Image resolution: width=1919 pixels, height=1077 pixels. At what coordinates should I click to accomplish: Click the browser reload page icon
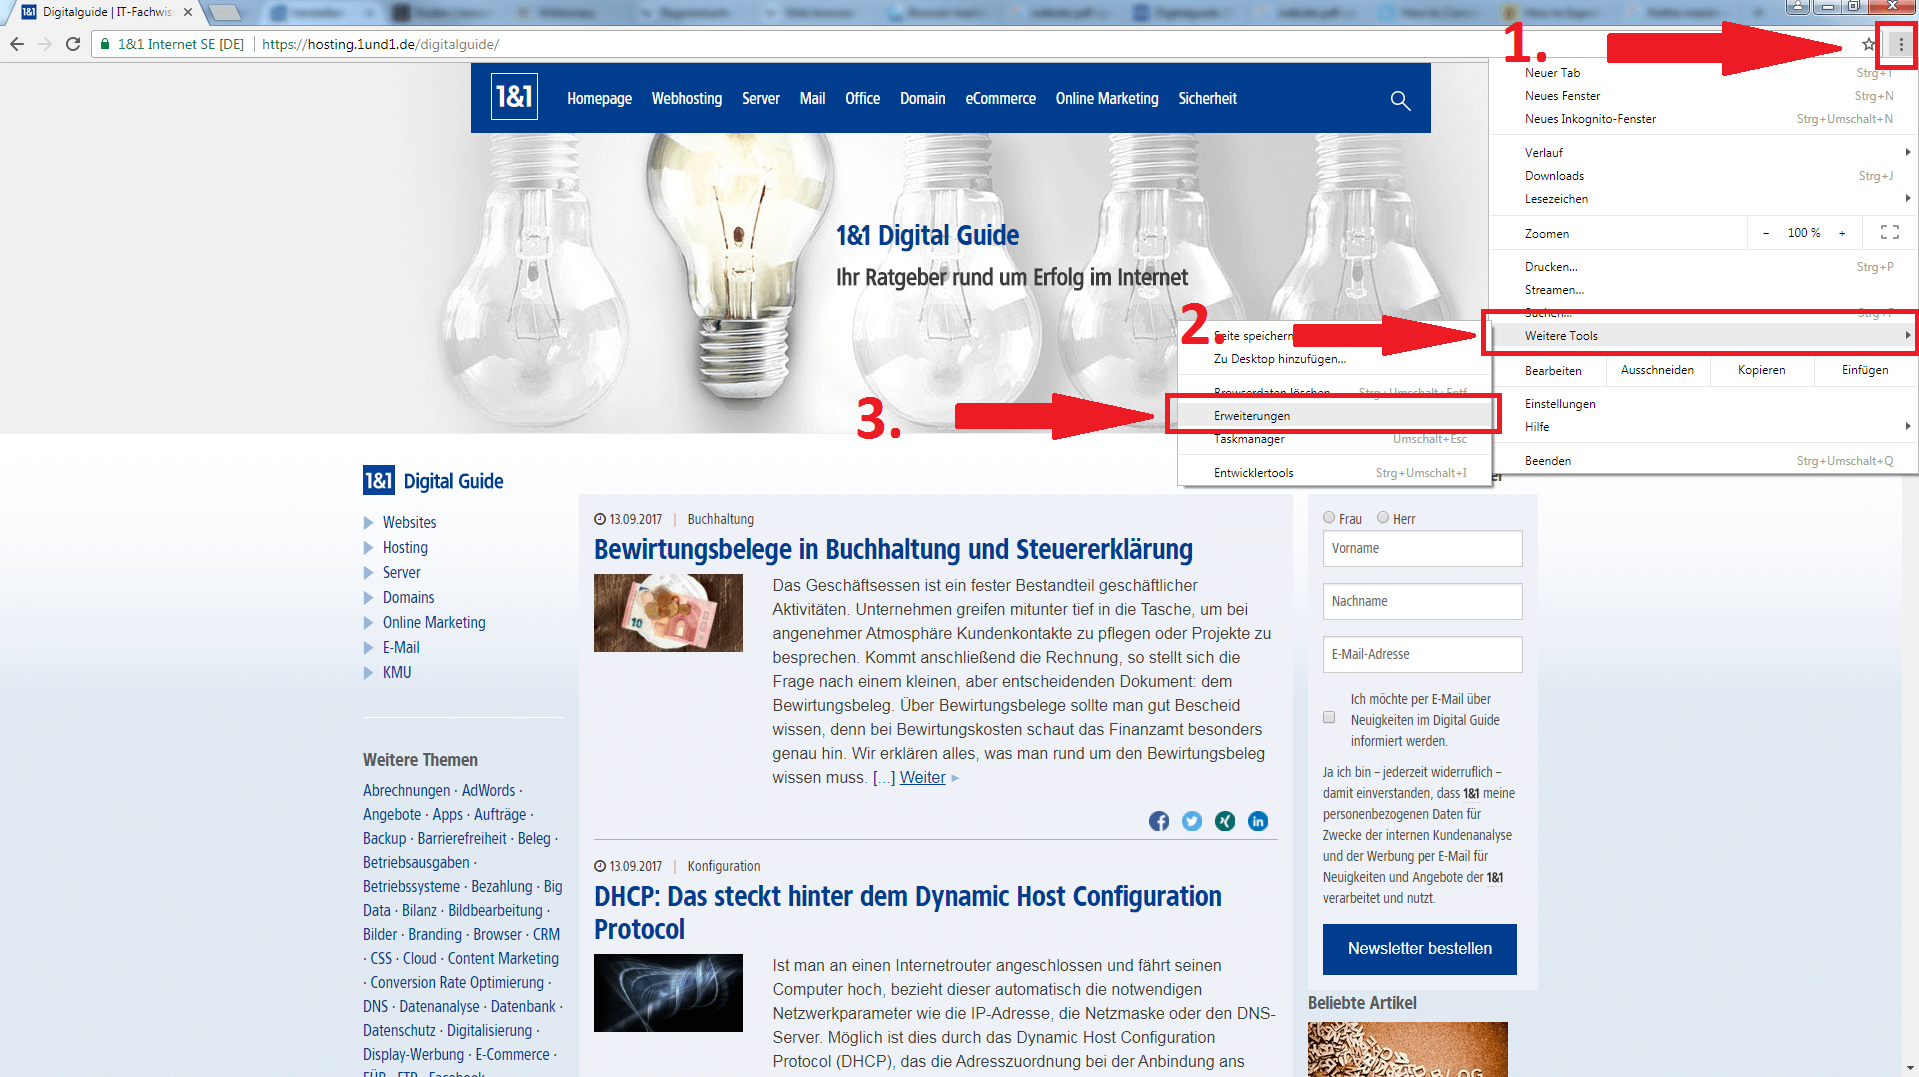(72, 44)
